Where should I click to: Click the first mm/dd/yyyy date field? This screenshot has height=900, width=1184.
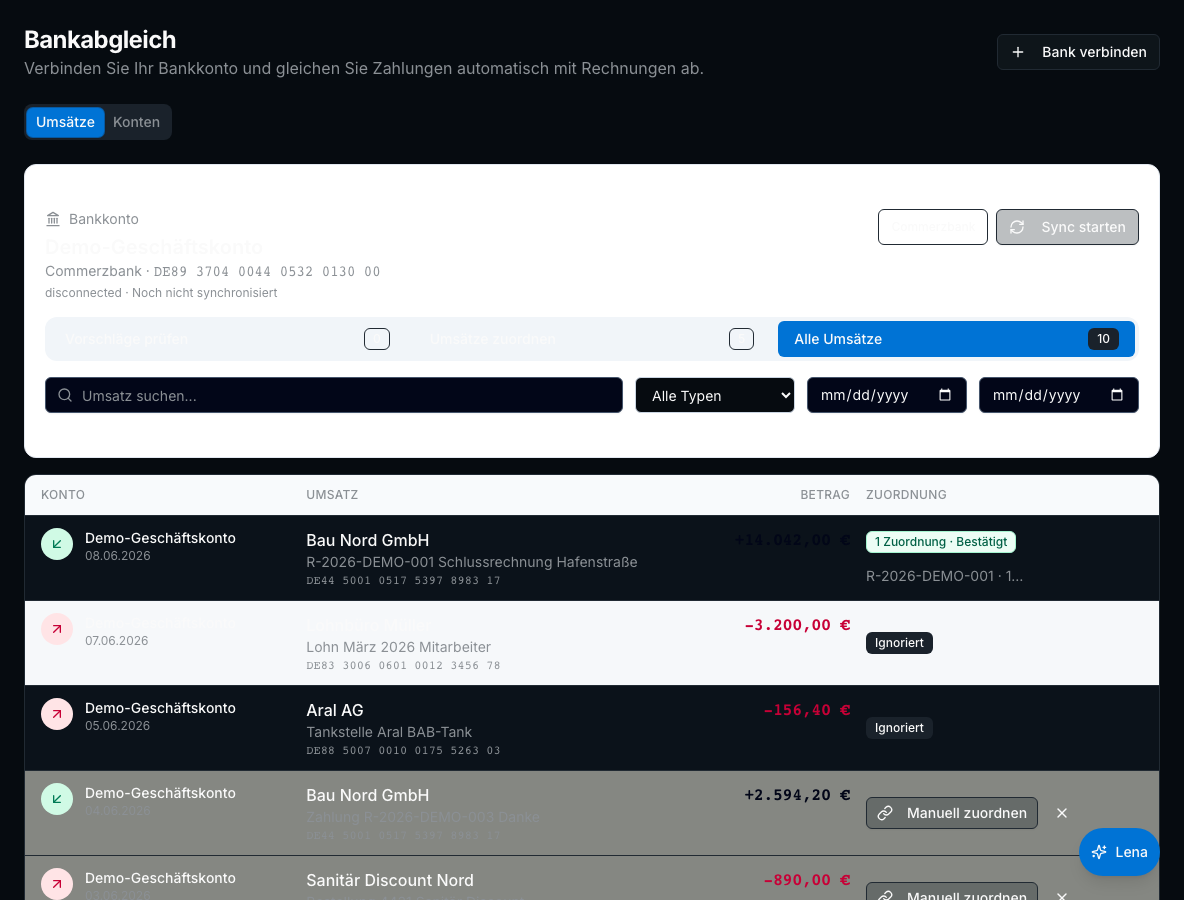coord(886,395)
